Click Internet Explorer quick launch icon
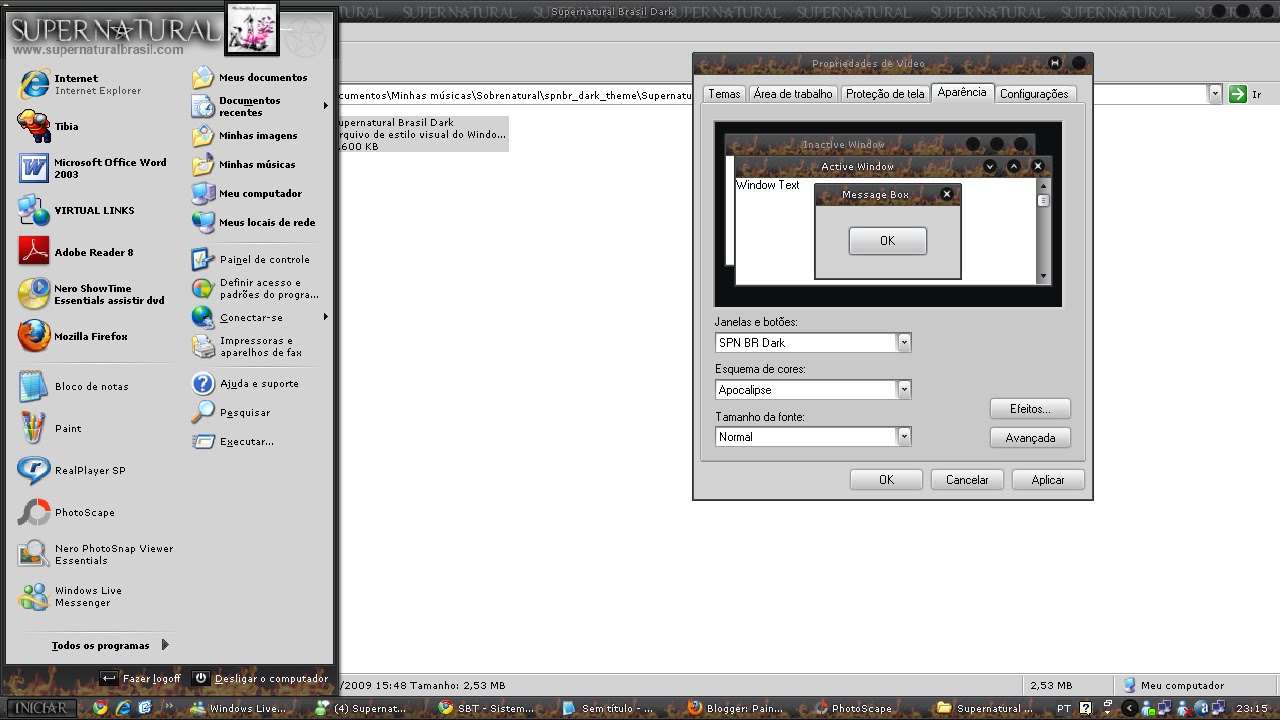1280x720 pixels. click(123, 708)
